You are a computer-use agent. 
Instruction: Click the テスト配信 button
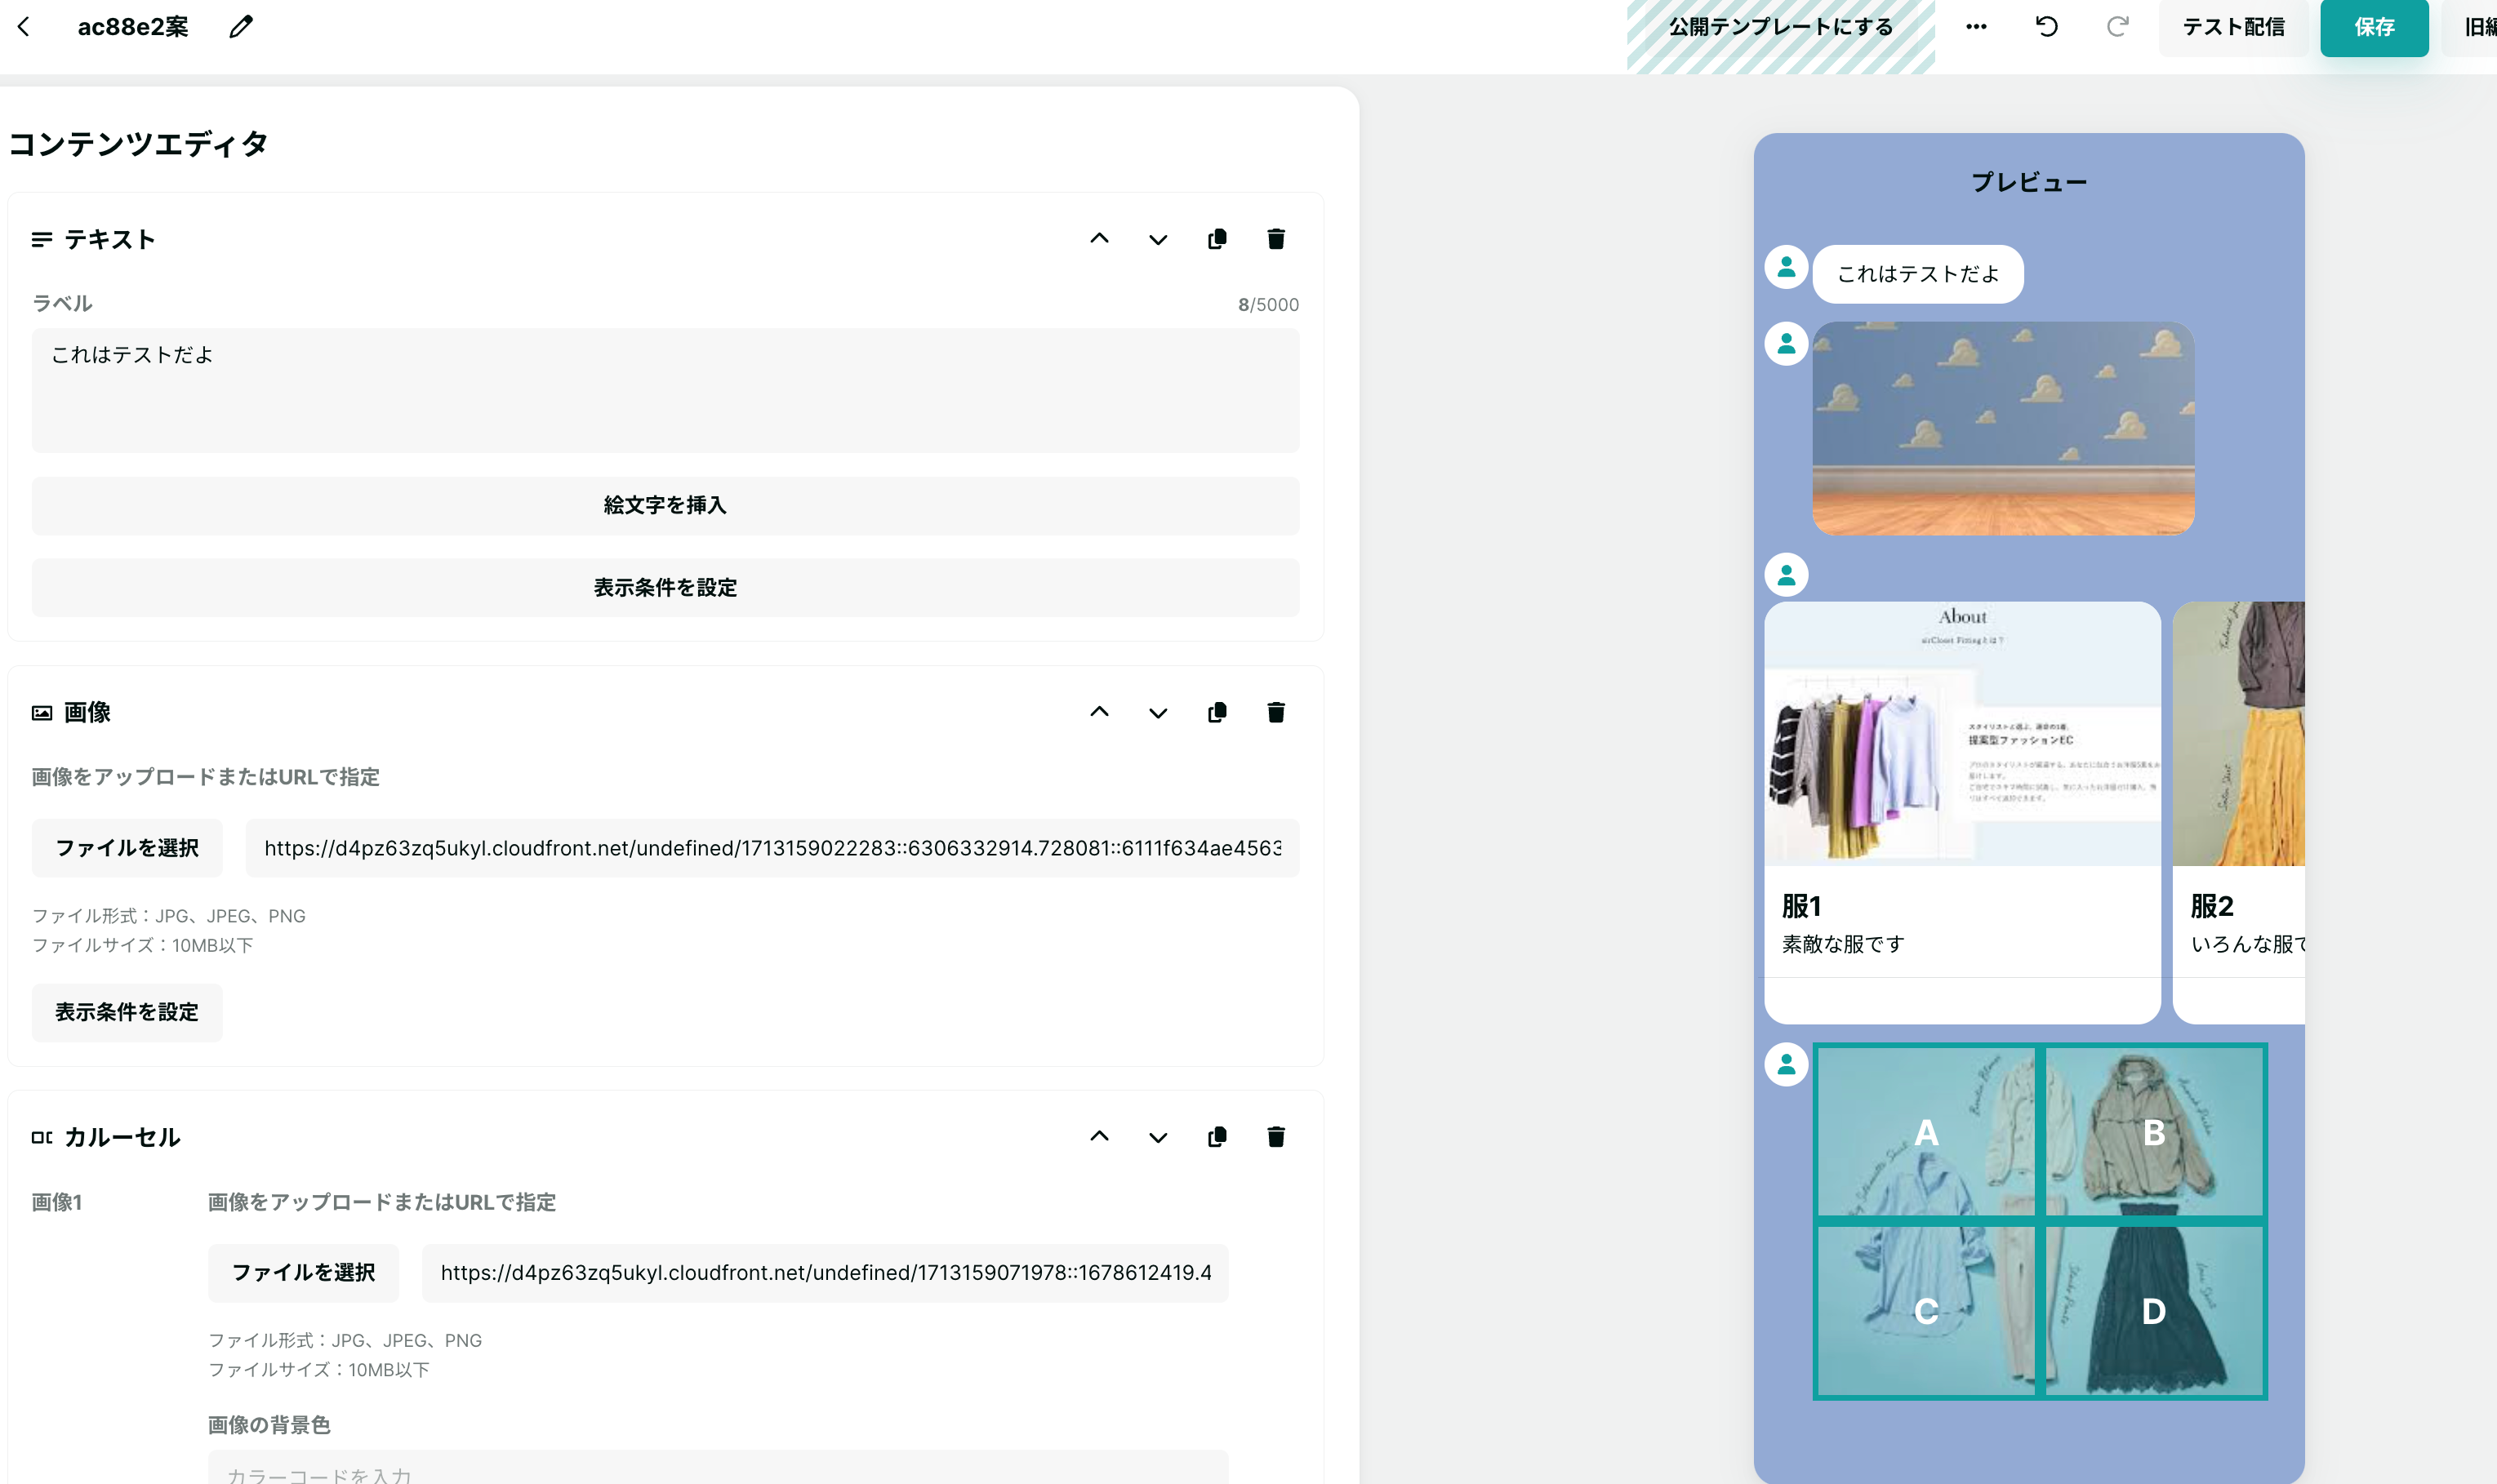point(2233,27)
